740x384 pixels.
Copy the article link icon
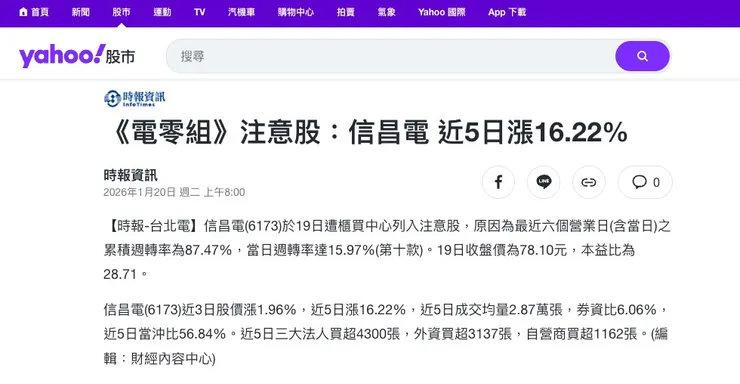589,182
